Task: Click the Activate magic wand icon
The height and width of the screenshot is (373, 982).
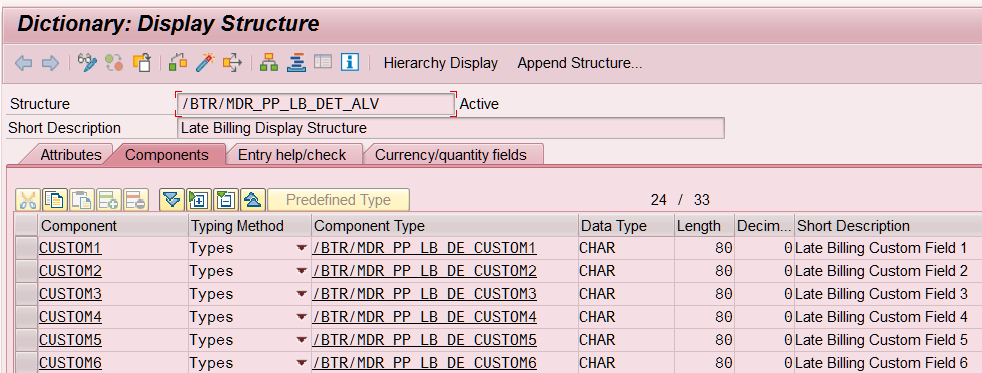Action: point(205,63)
